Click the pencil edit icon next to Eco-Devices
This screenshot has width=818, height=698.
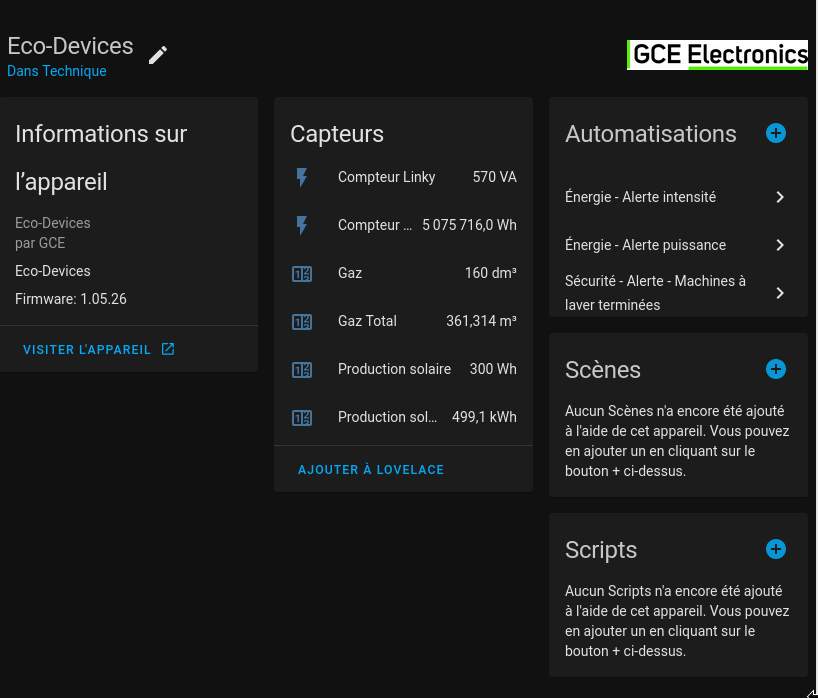click(158, 55)
